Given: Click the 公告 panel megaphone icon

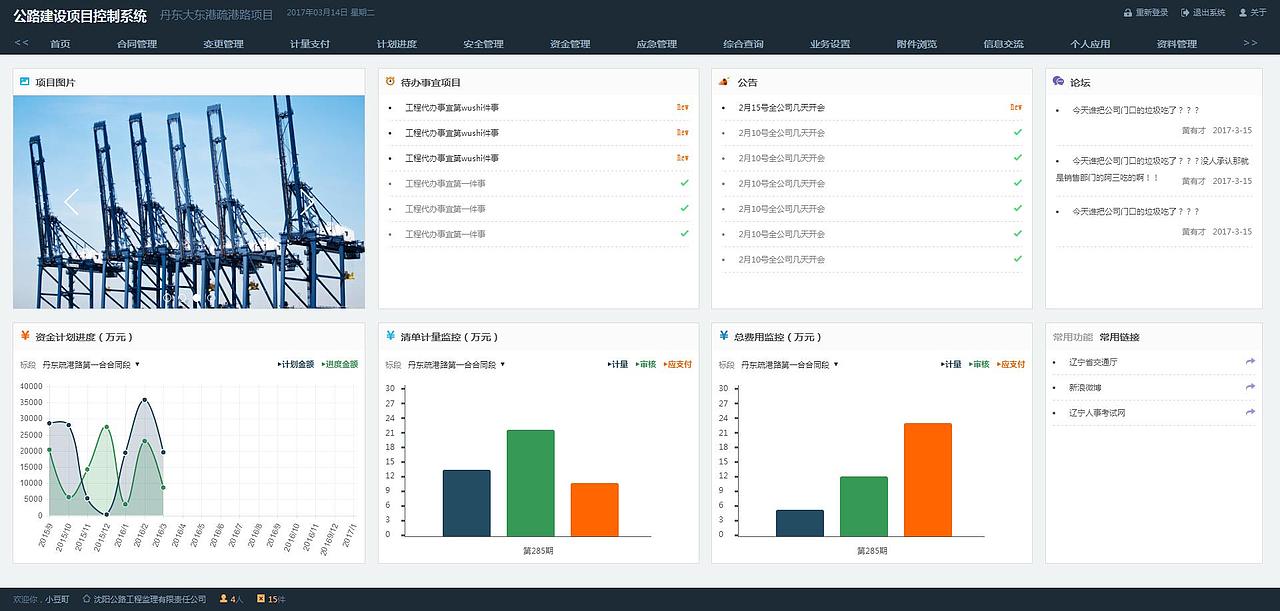Looking at the screenshot, I should click(723, 82).
